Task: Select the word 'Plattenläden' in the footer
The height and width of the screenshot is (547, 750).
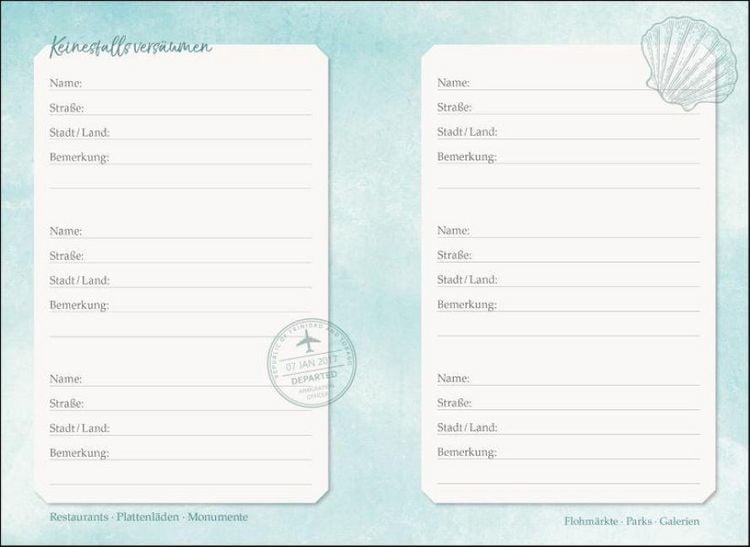Action: tap(148, 517)
